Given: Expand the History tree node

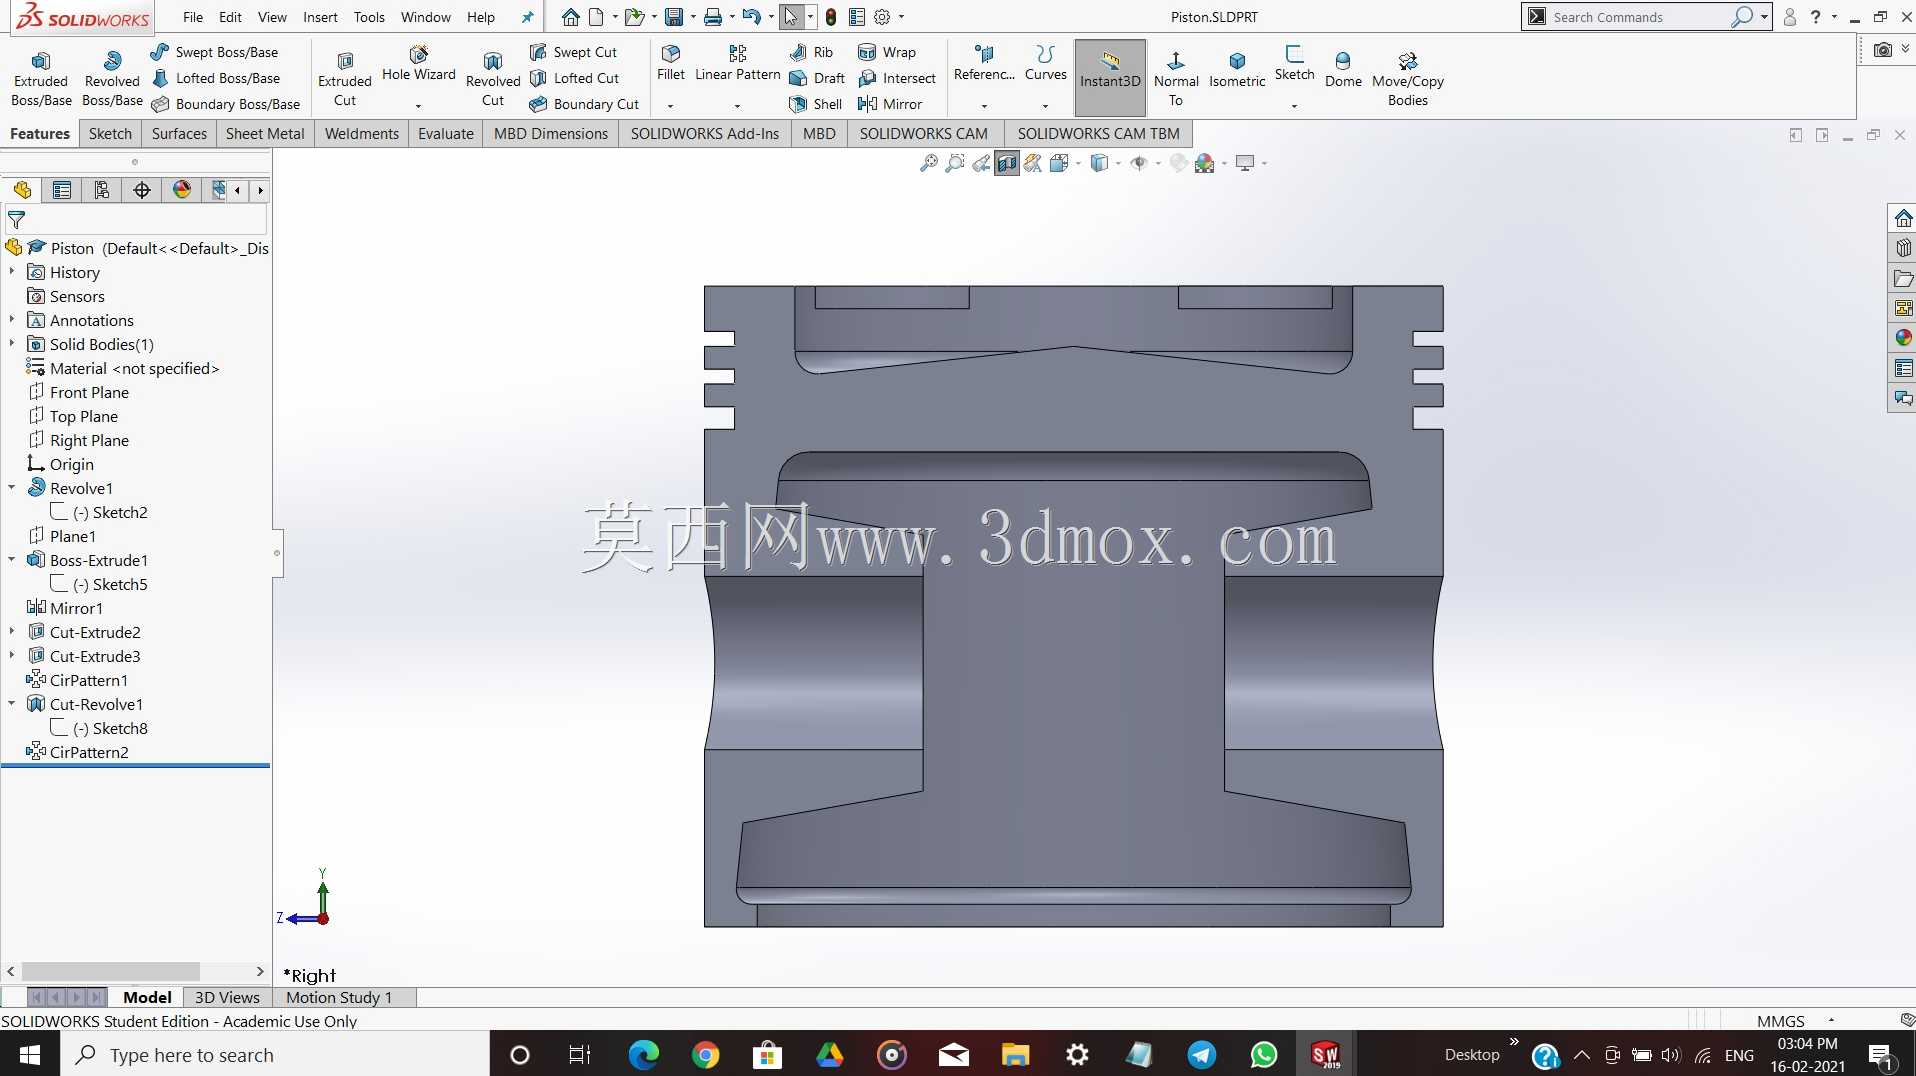Looking at the screenshot, I should 12,272.
